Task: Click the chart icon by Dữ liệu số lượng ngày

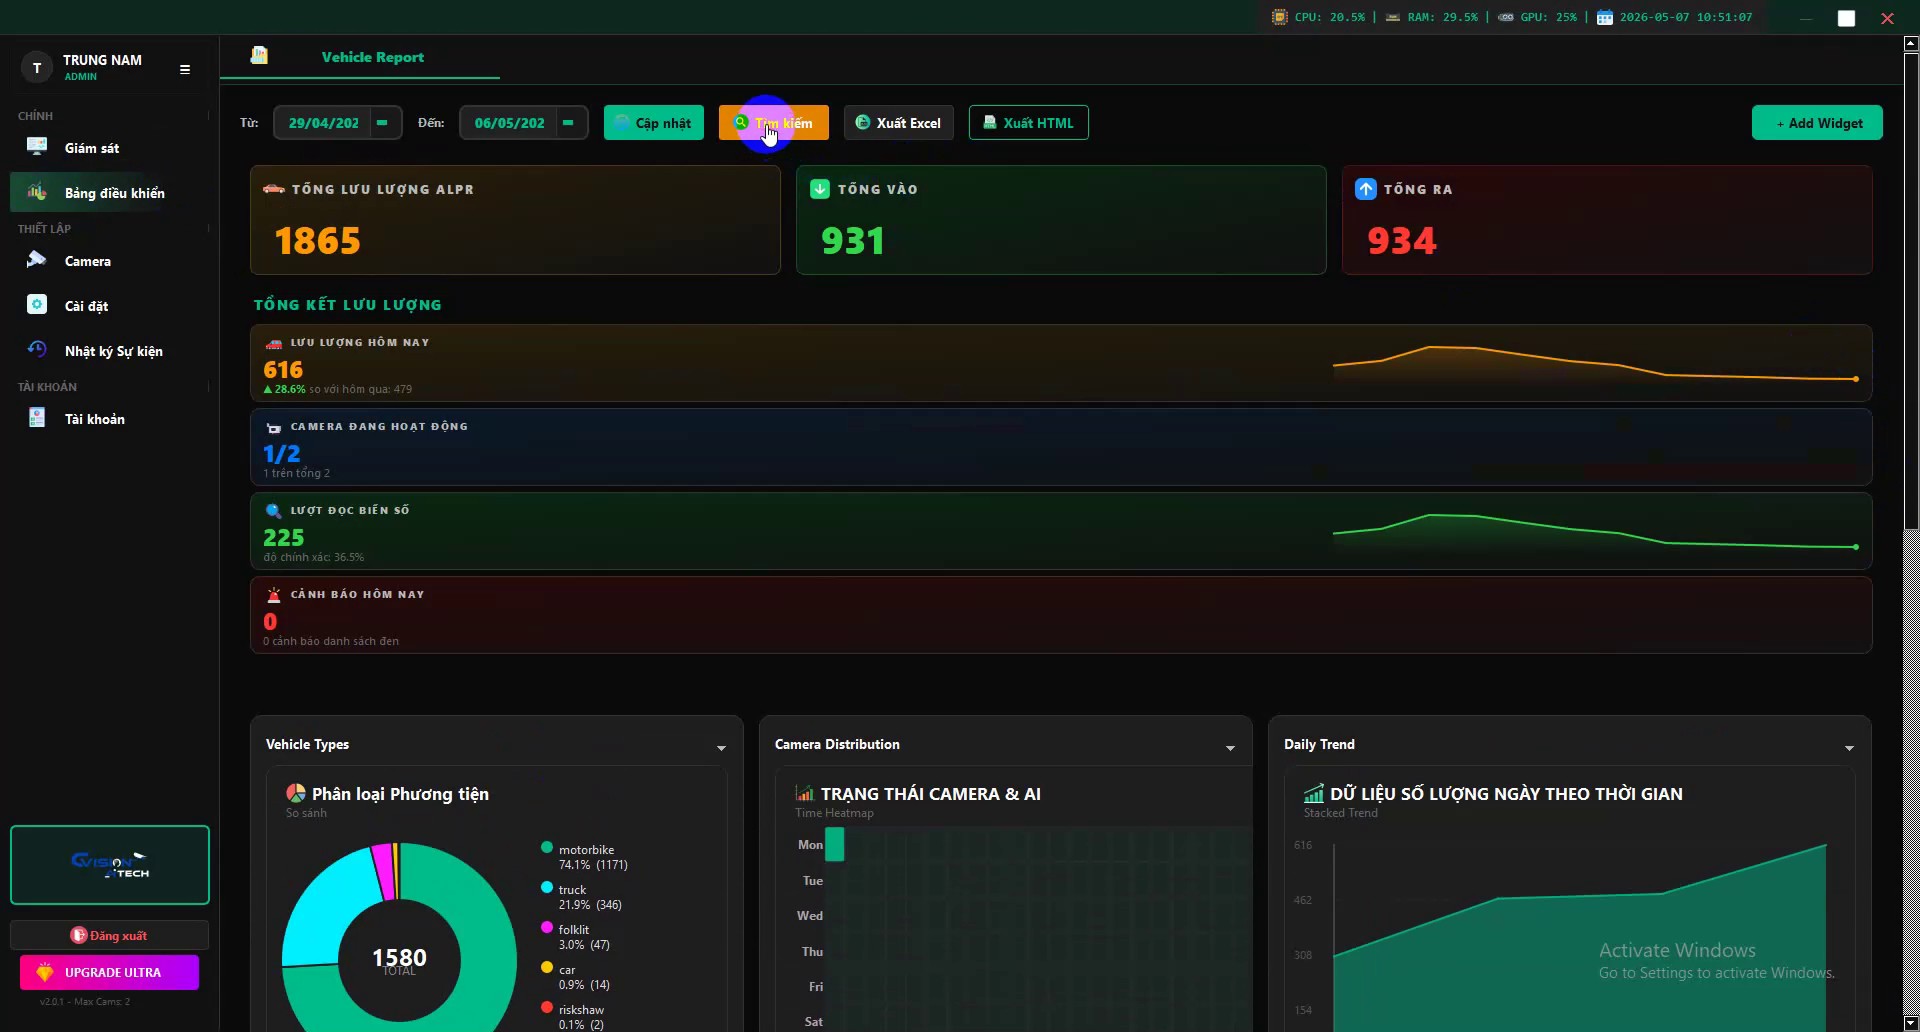Action: tap(1314, 793)
